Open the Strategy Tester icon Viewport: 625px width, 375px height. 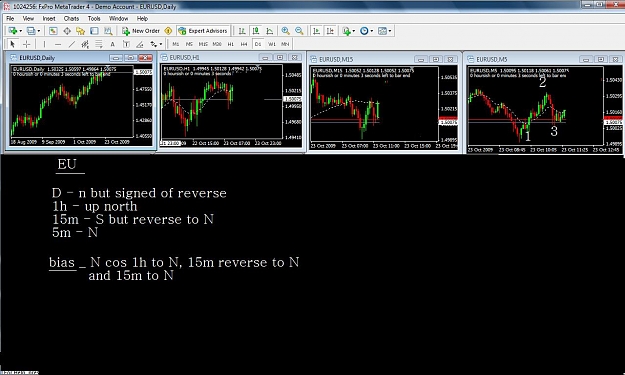(108, 31)
